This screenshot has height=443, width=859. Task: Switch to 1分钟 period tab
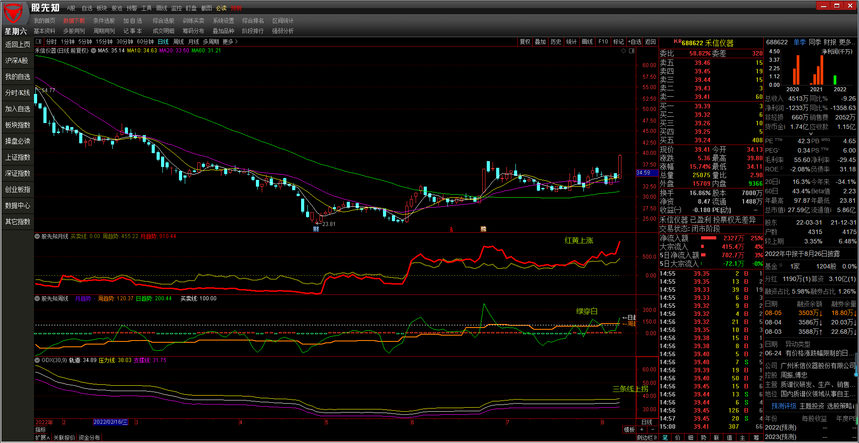pyautogui.click(x=67, y=42)
